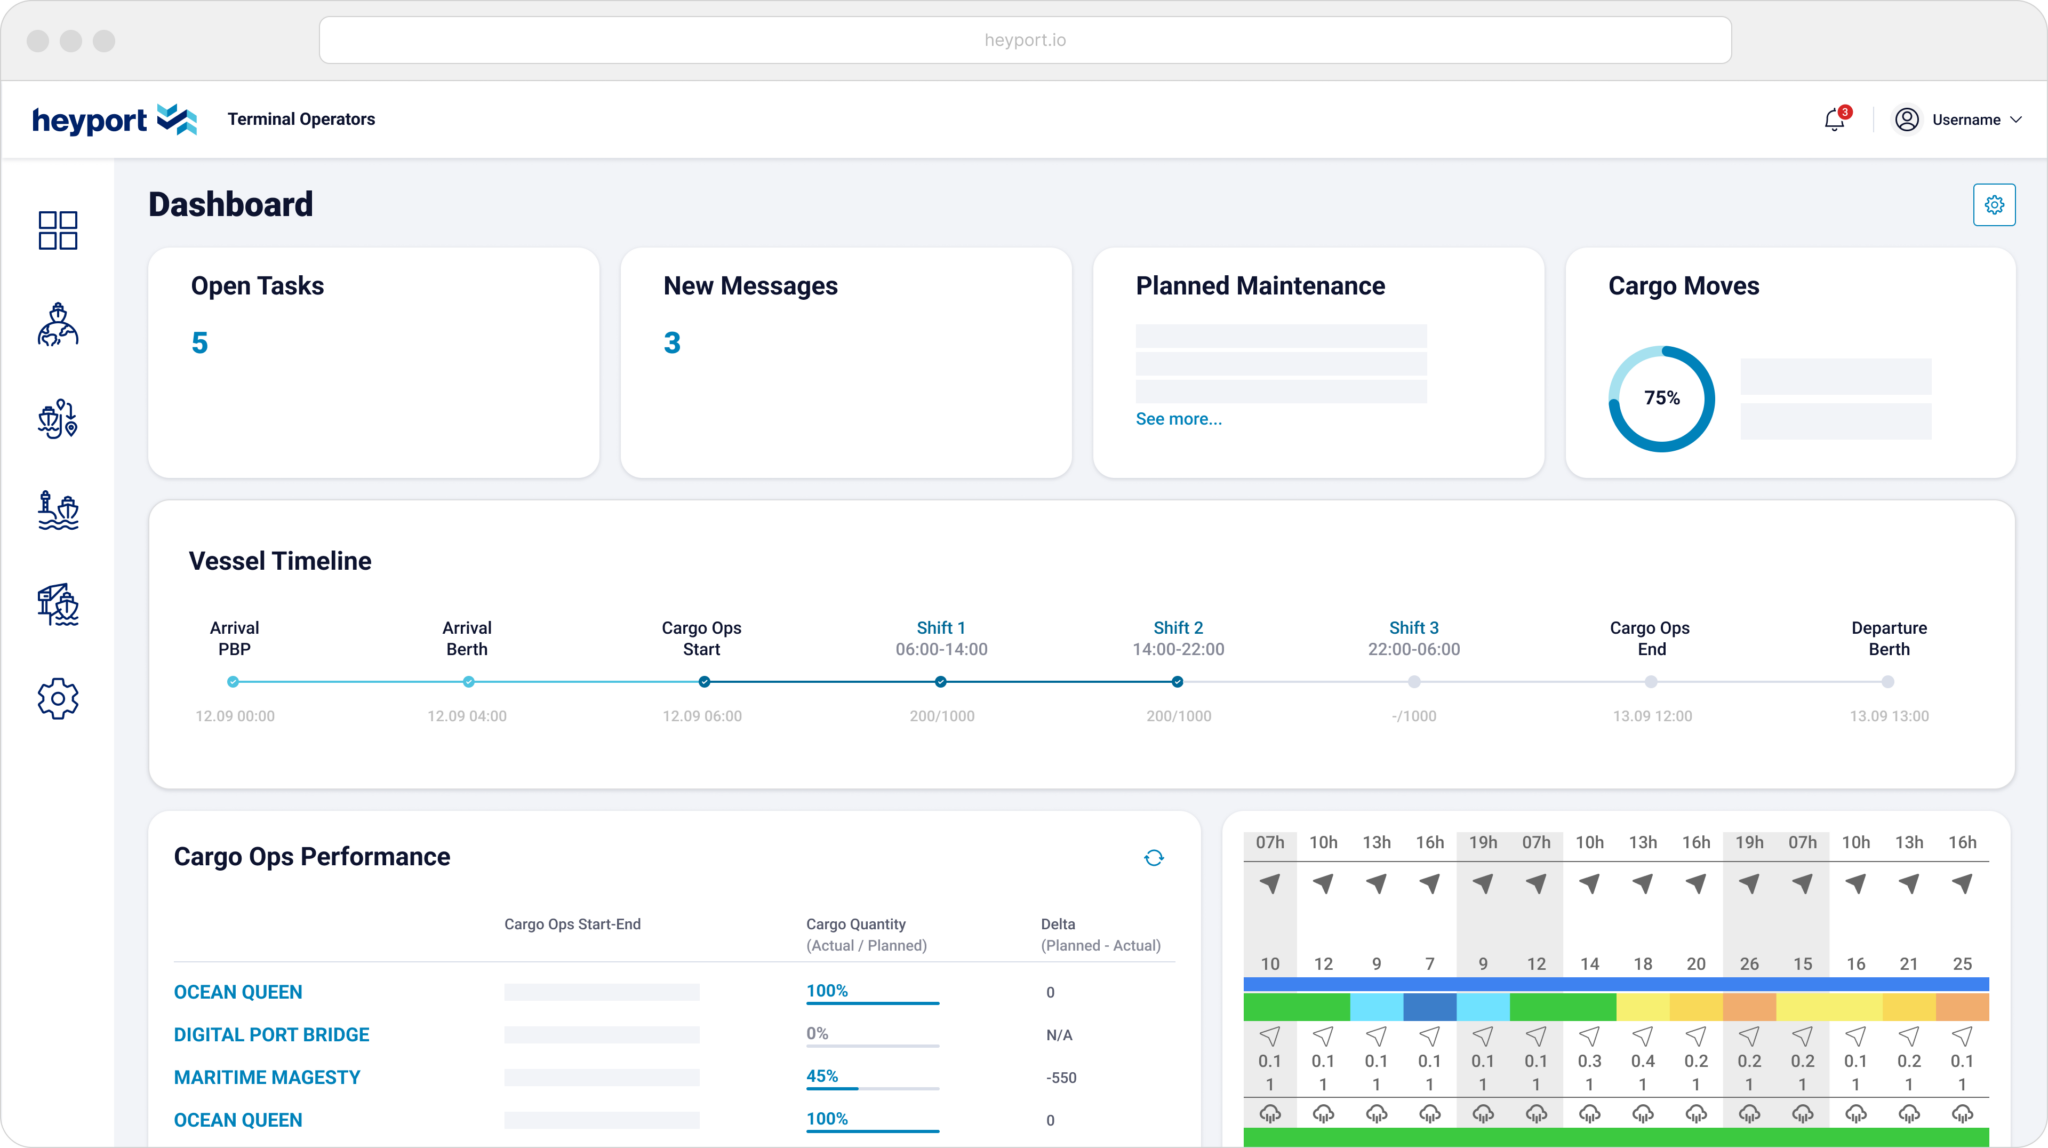Click the user avatar icon
Screen dimensions: 2048x1148
[1907, 119]
